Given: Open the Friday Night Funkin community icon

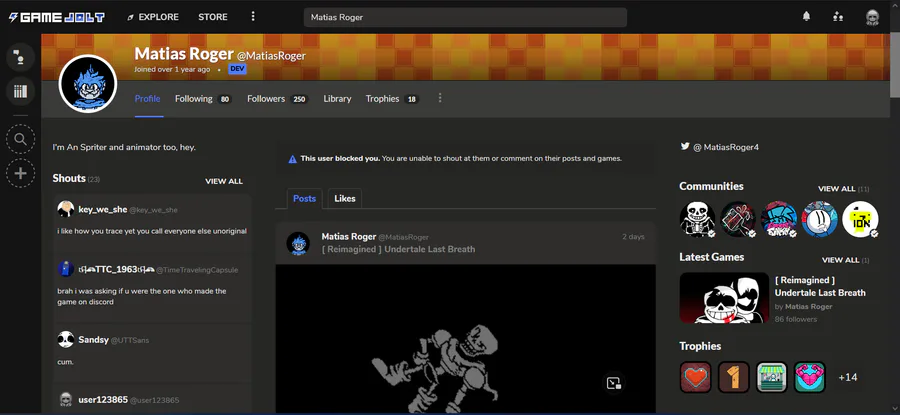Looking at the screenshot, I should [x=779, y=219].
